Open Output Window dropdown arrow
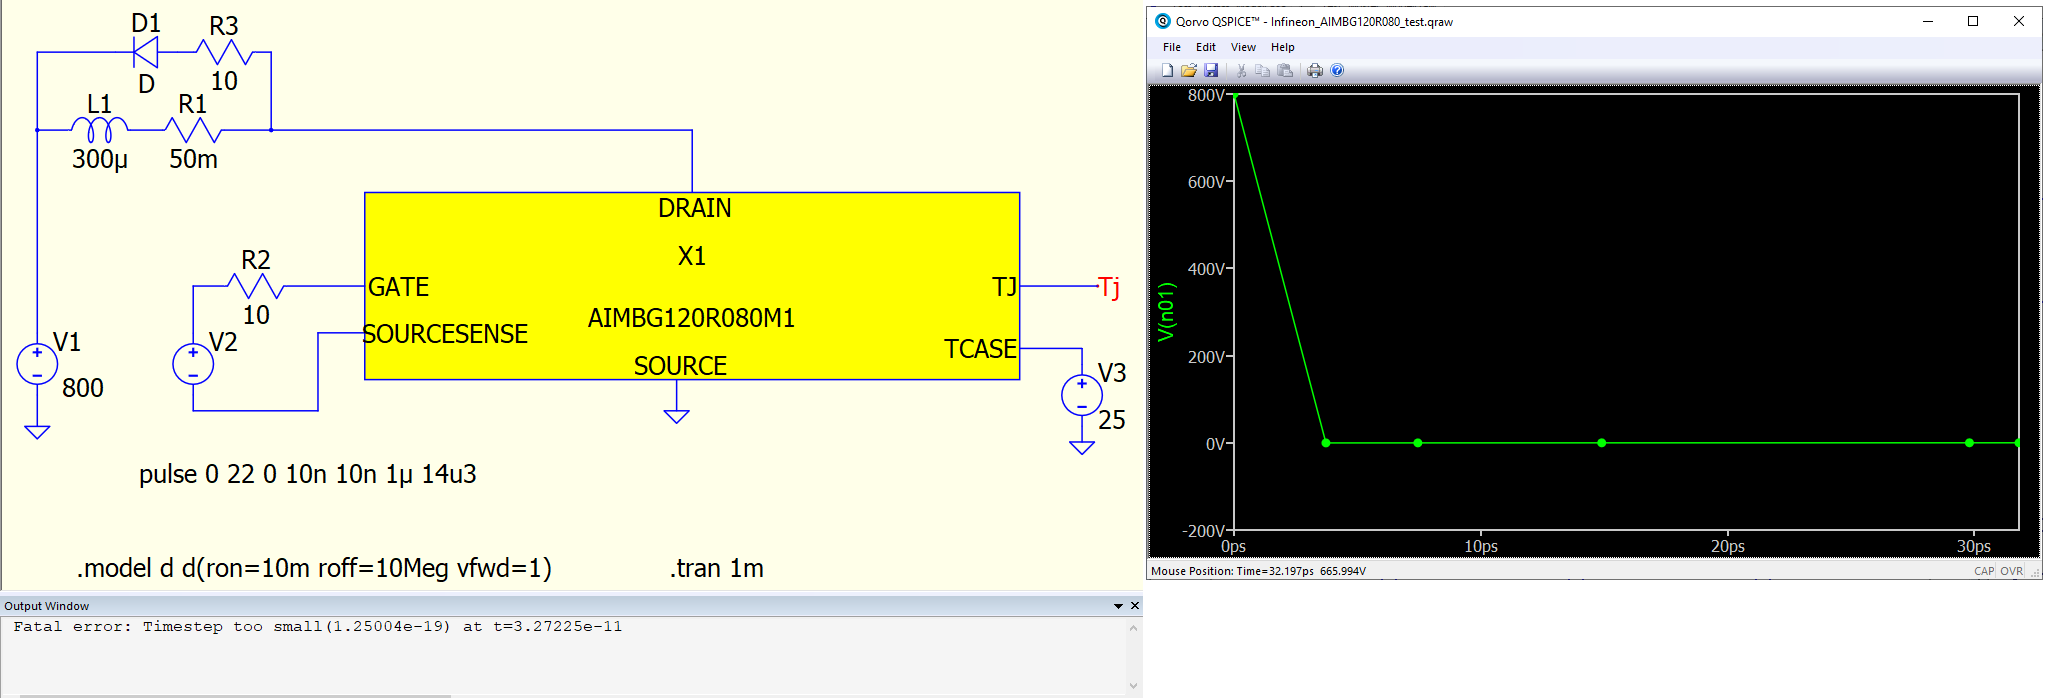2046x698 pixels. [x=1118, y=606]
